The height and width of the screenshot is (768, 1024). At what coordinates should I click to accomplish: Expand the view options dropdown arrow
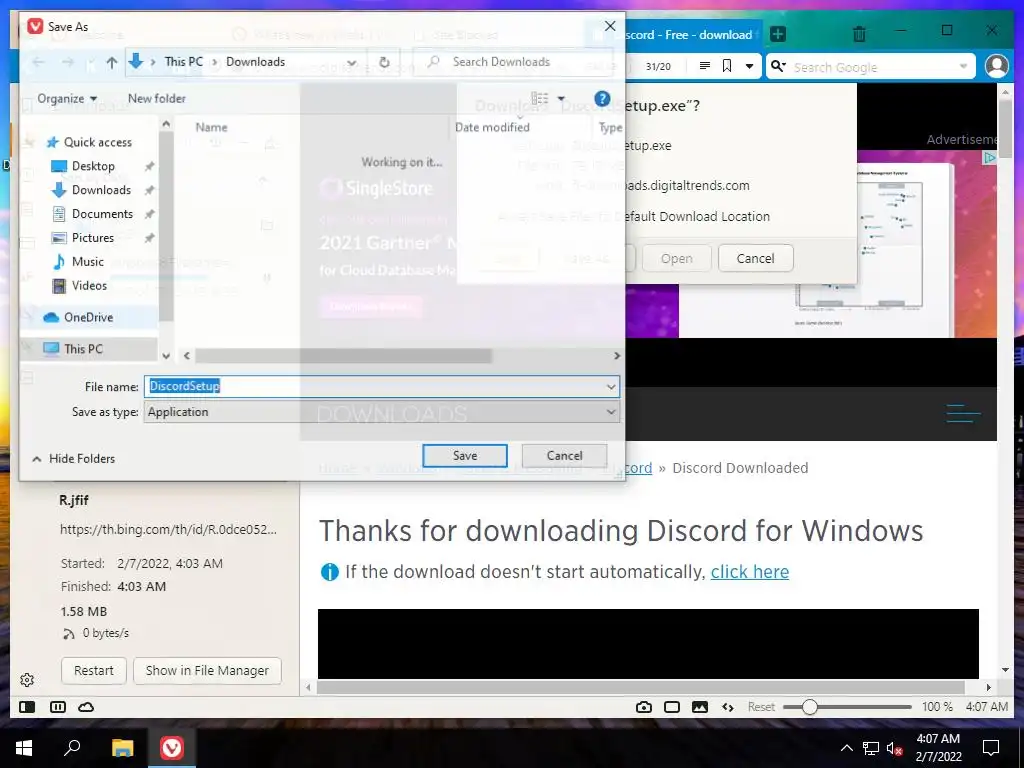click(561, 99)
